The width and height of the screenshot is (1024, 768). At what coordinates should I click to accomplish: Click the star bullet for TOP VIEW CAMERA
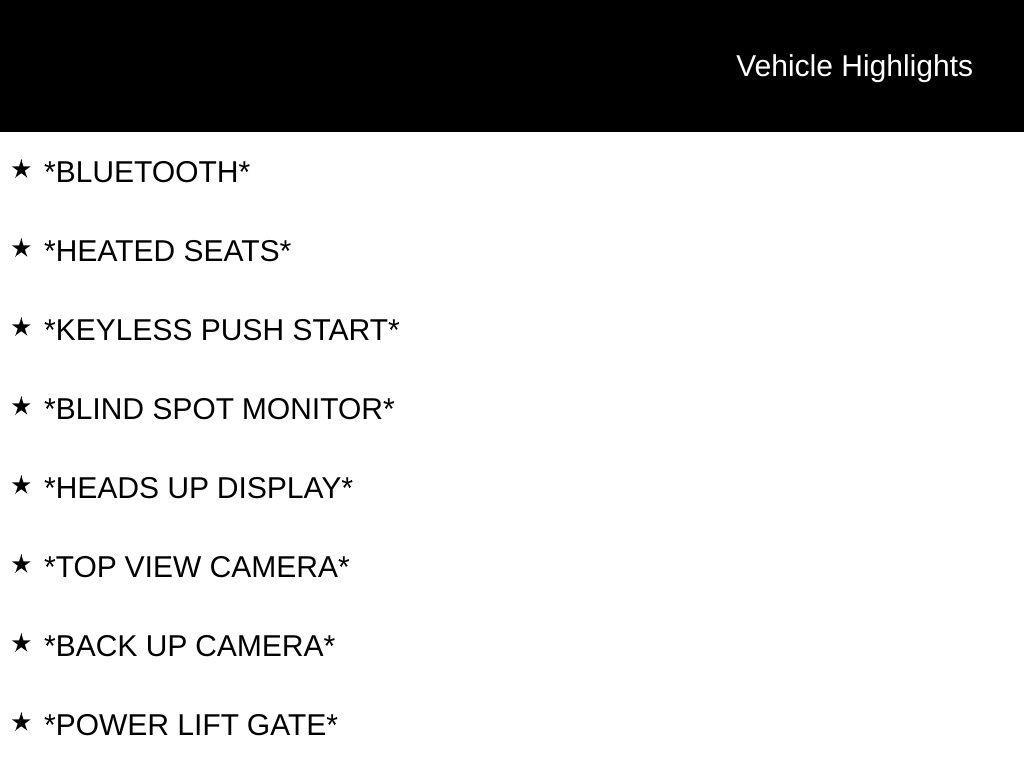point(21,564)
